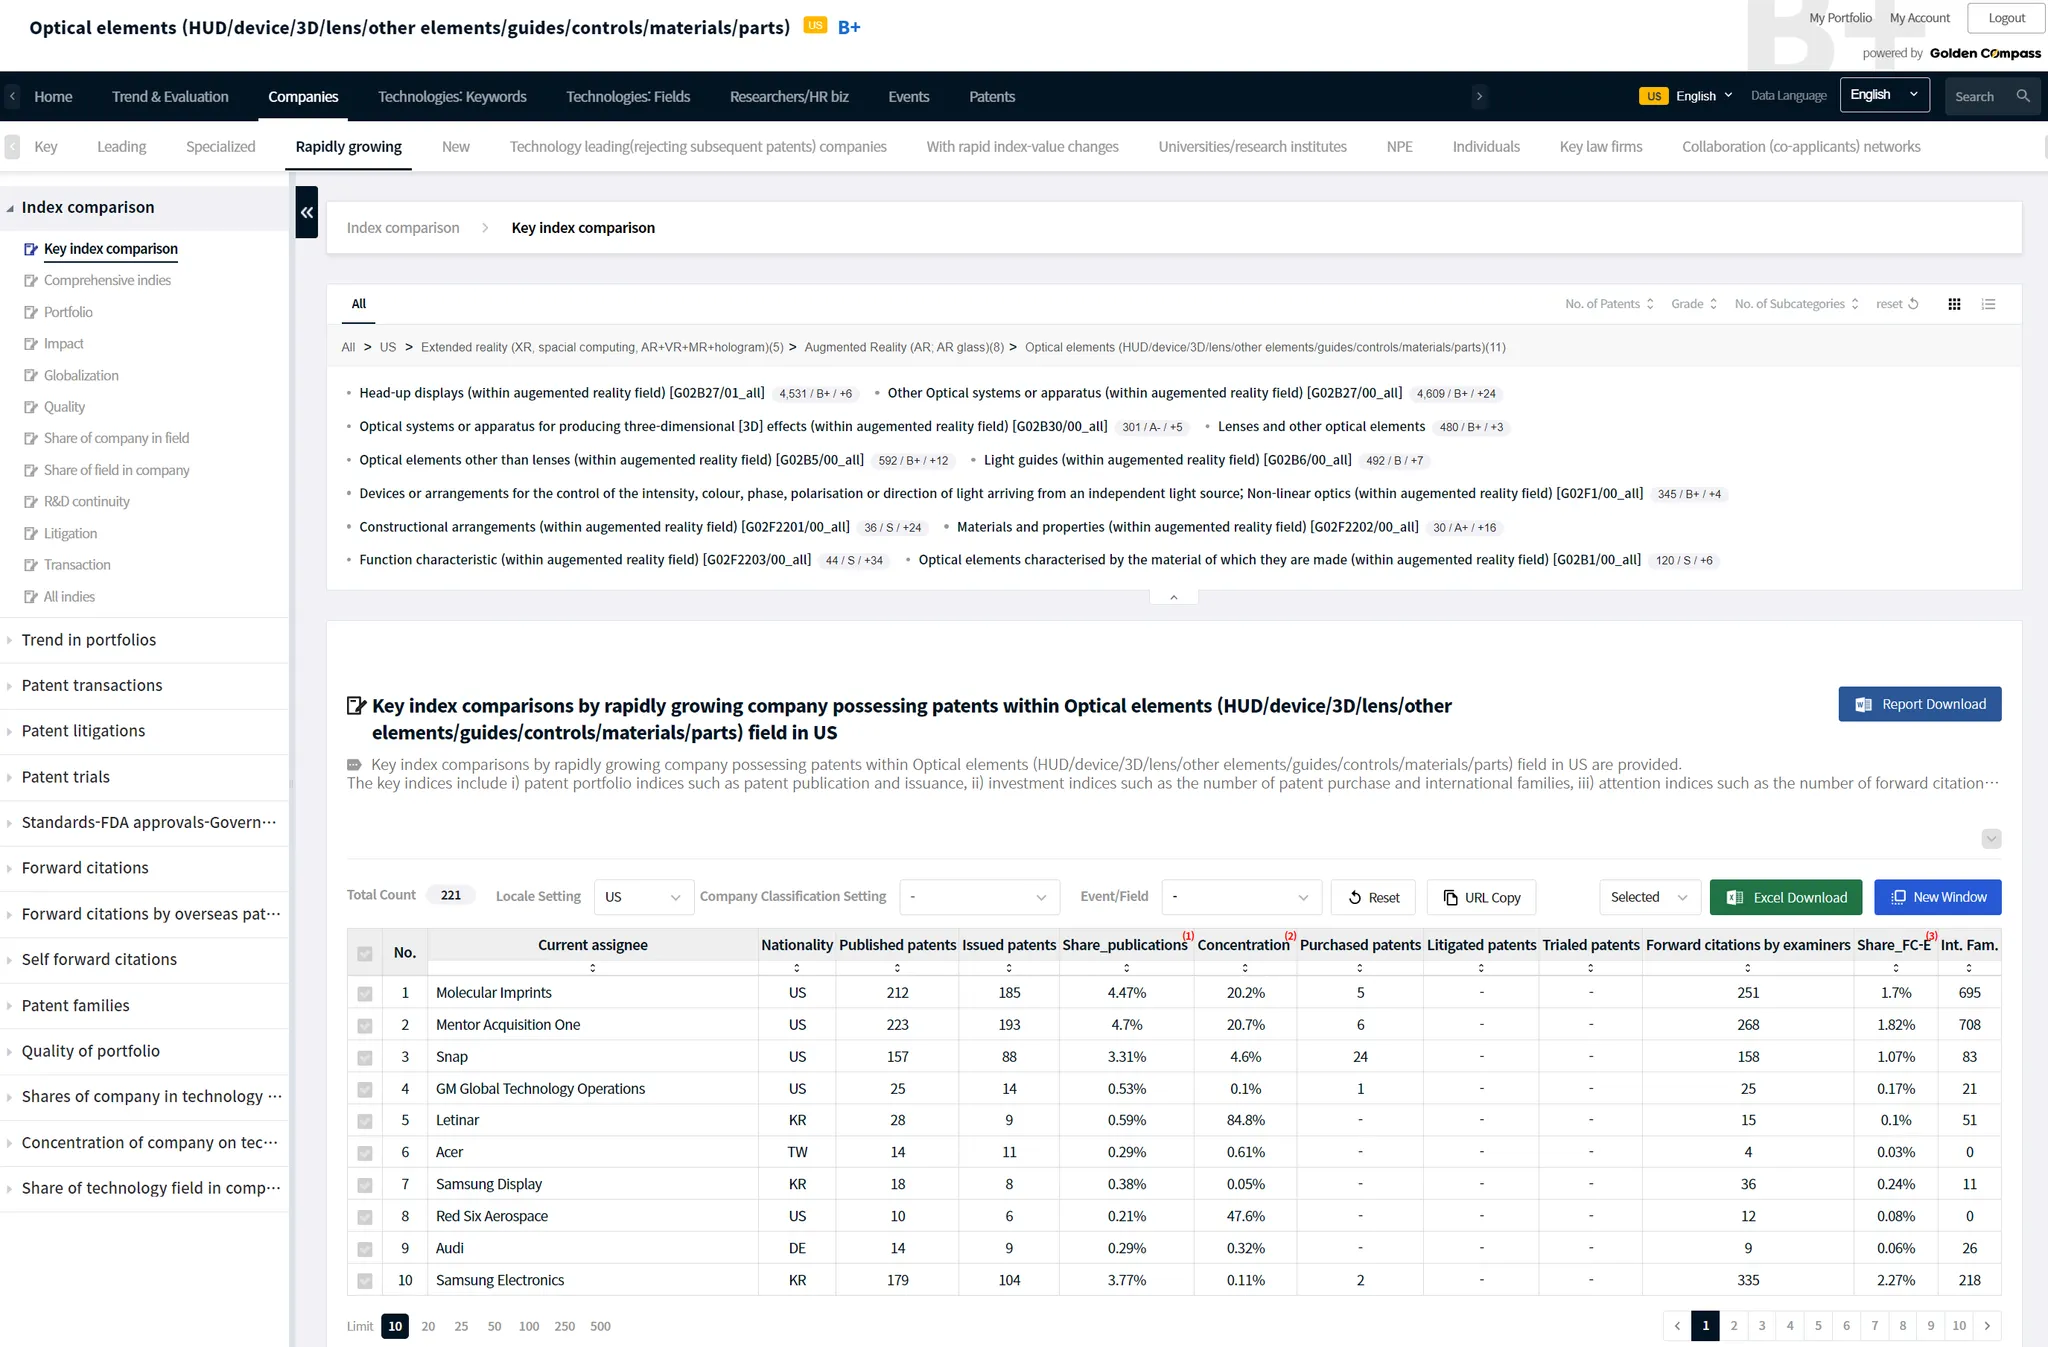Open the Locale Setting US dropdown

tap(643, 897)
